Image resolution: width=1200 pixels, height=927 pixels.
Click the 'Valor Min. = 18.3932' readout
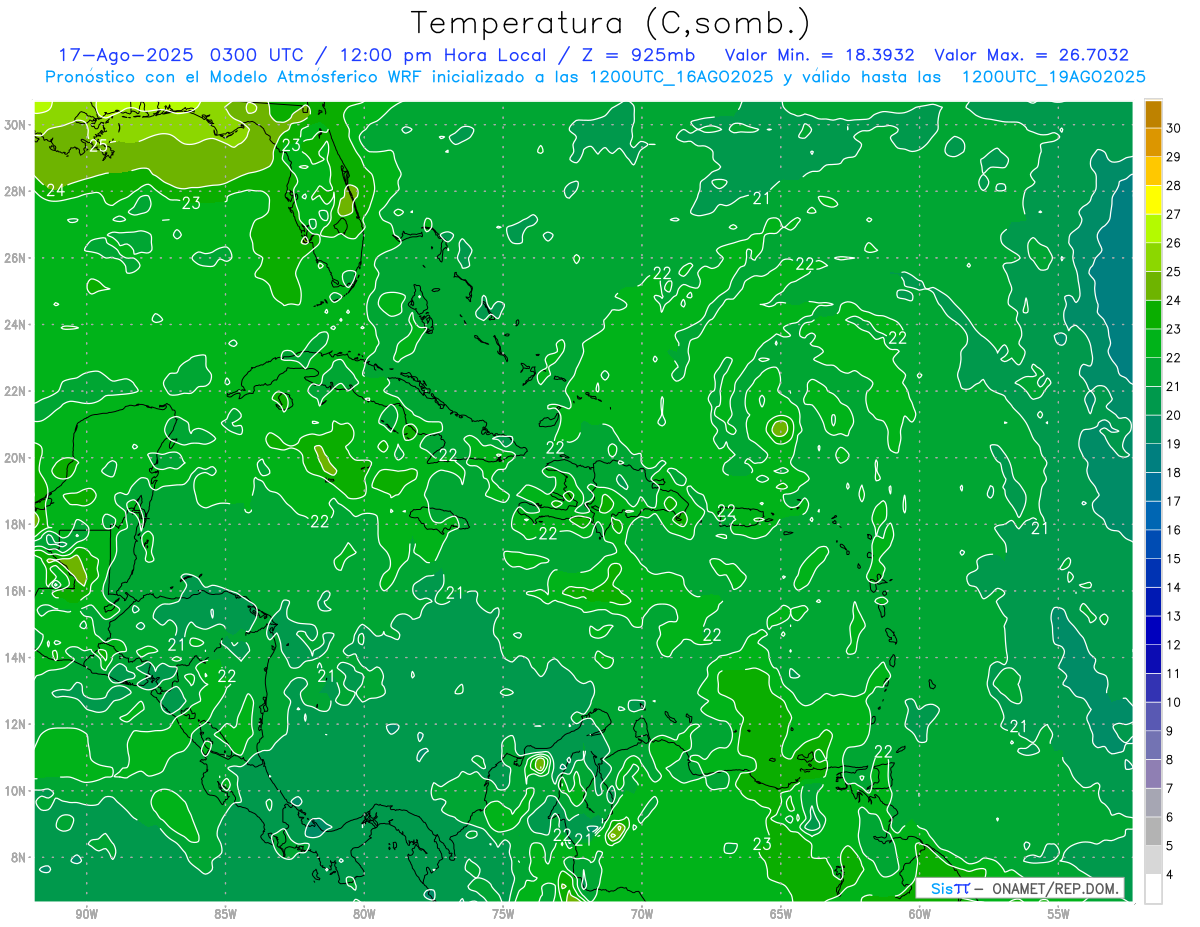pos(821,55)
